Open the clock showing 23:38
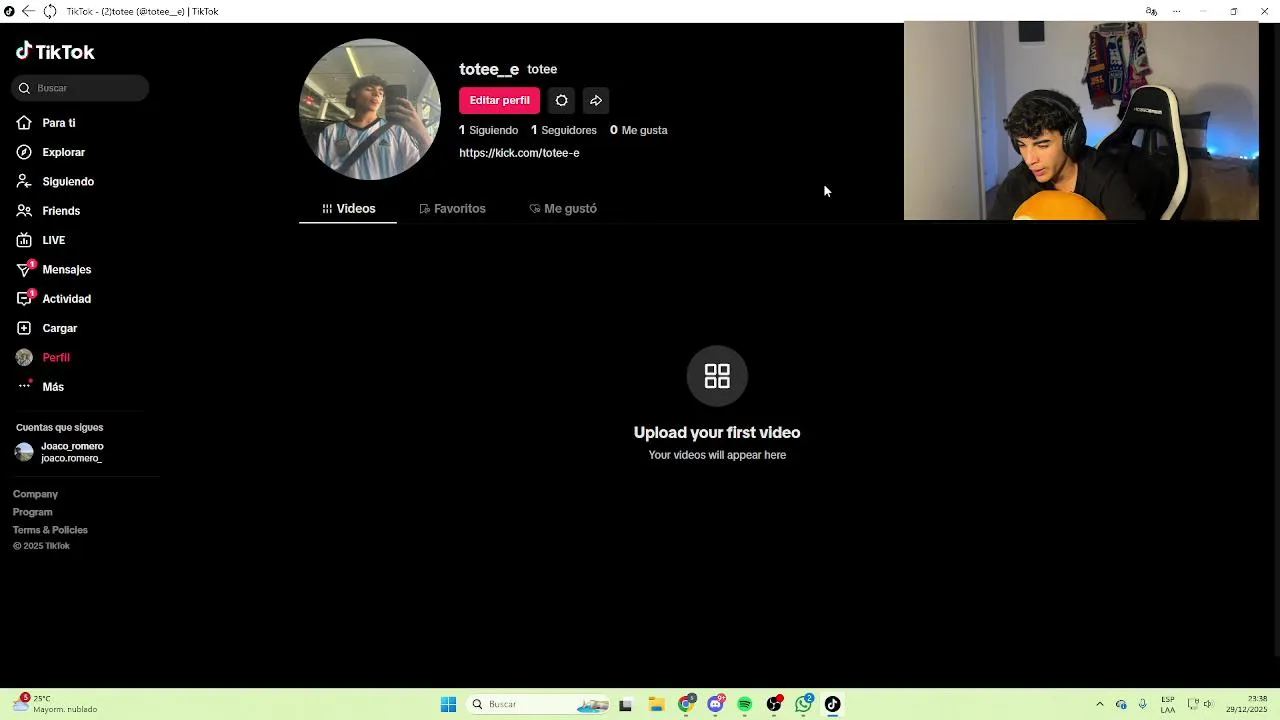 [1247, 705]
